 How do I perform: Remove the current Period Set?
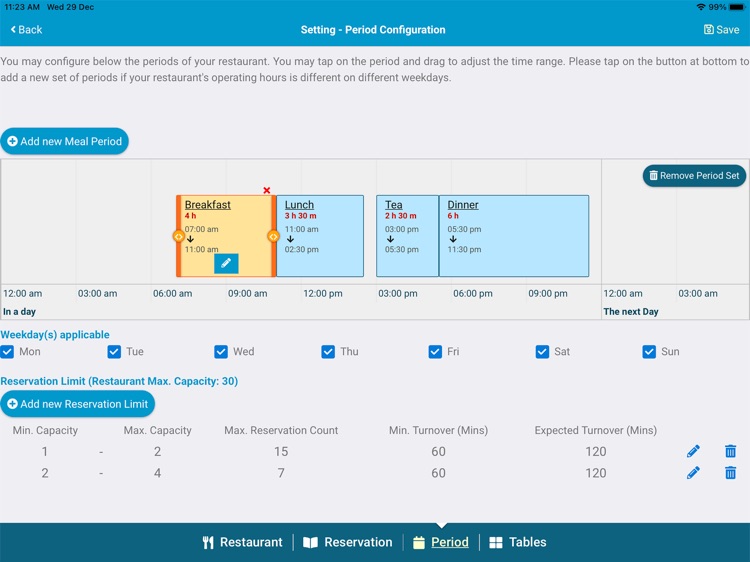coord(694,176)
